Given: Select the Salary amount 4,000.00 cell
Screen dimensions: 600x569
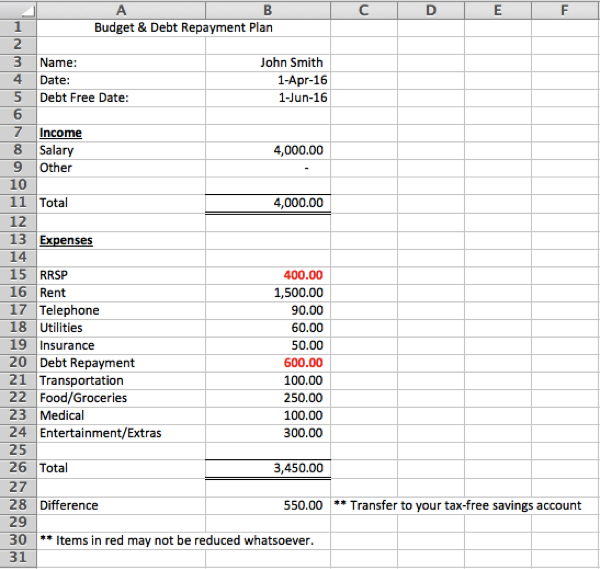Looking at the screenshot, I should tap(298, 150).
